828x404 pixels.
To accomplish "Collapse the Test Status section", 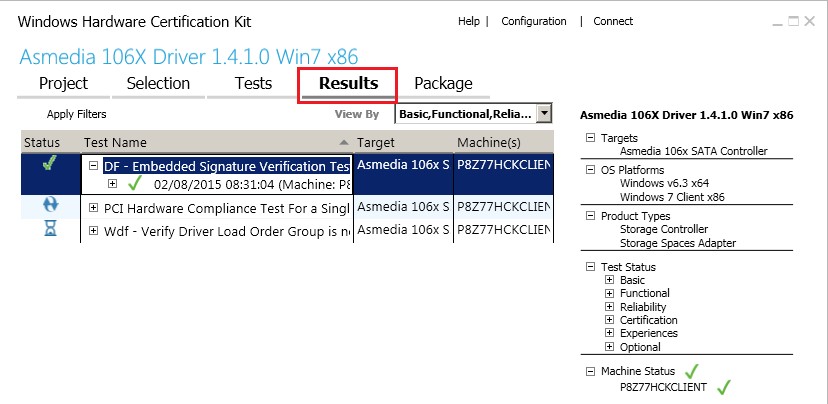I will [590, 267].
